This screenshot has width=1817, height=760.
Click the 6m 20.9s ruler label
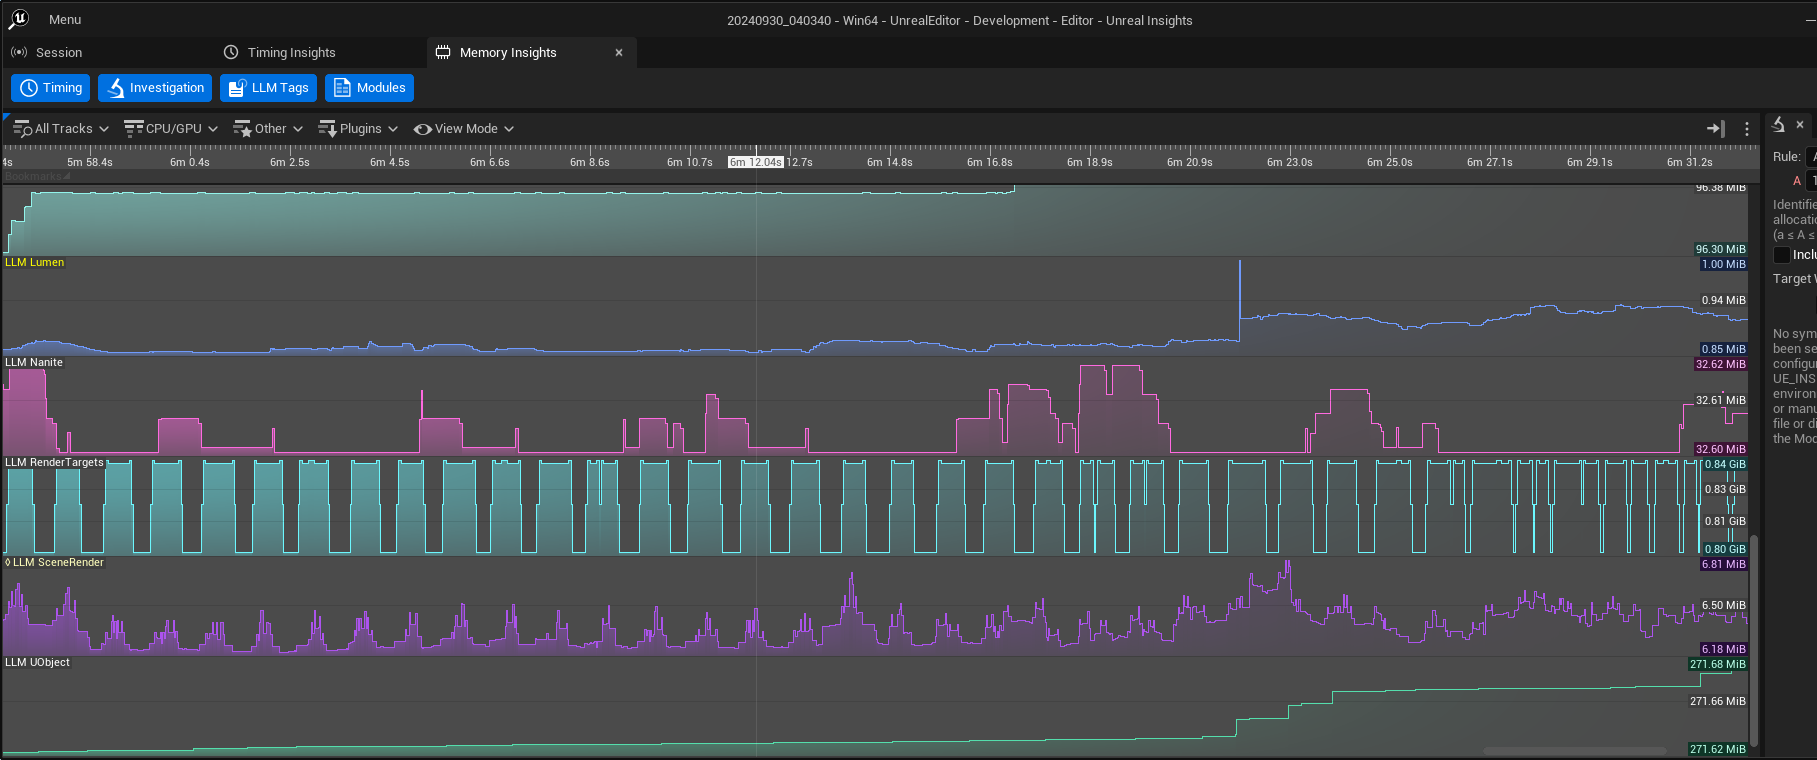[1189, 162]
